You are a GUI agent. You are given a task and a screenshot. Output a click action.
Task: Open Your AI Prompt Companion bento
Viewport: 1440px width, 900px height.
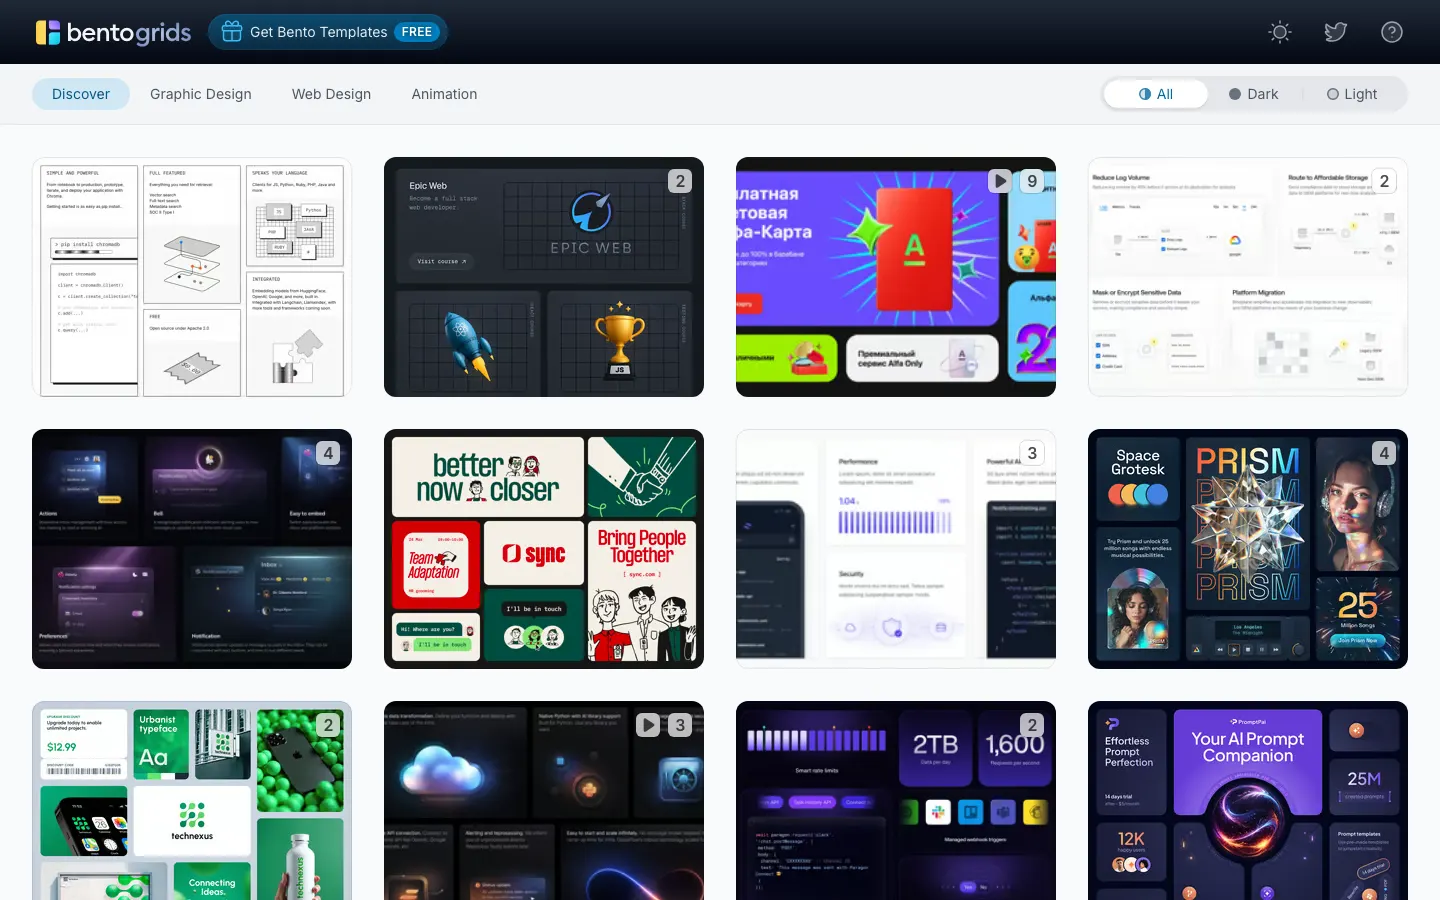coord(1248,800)
